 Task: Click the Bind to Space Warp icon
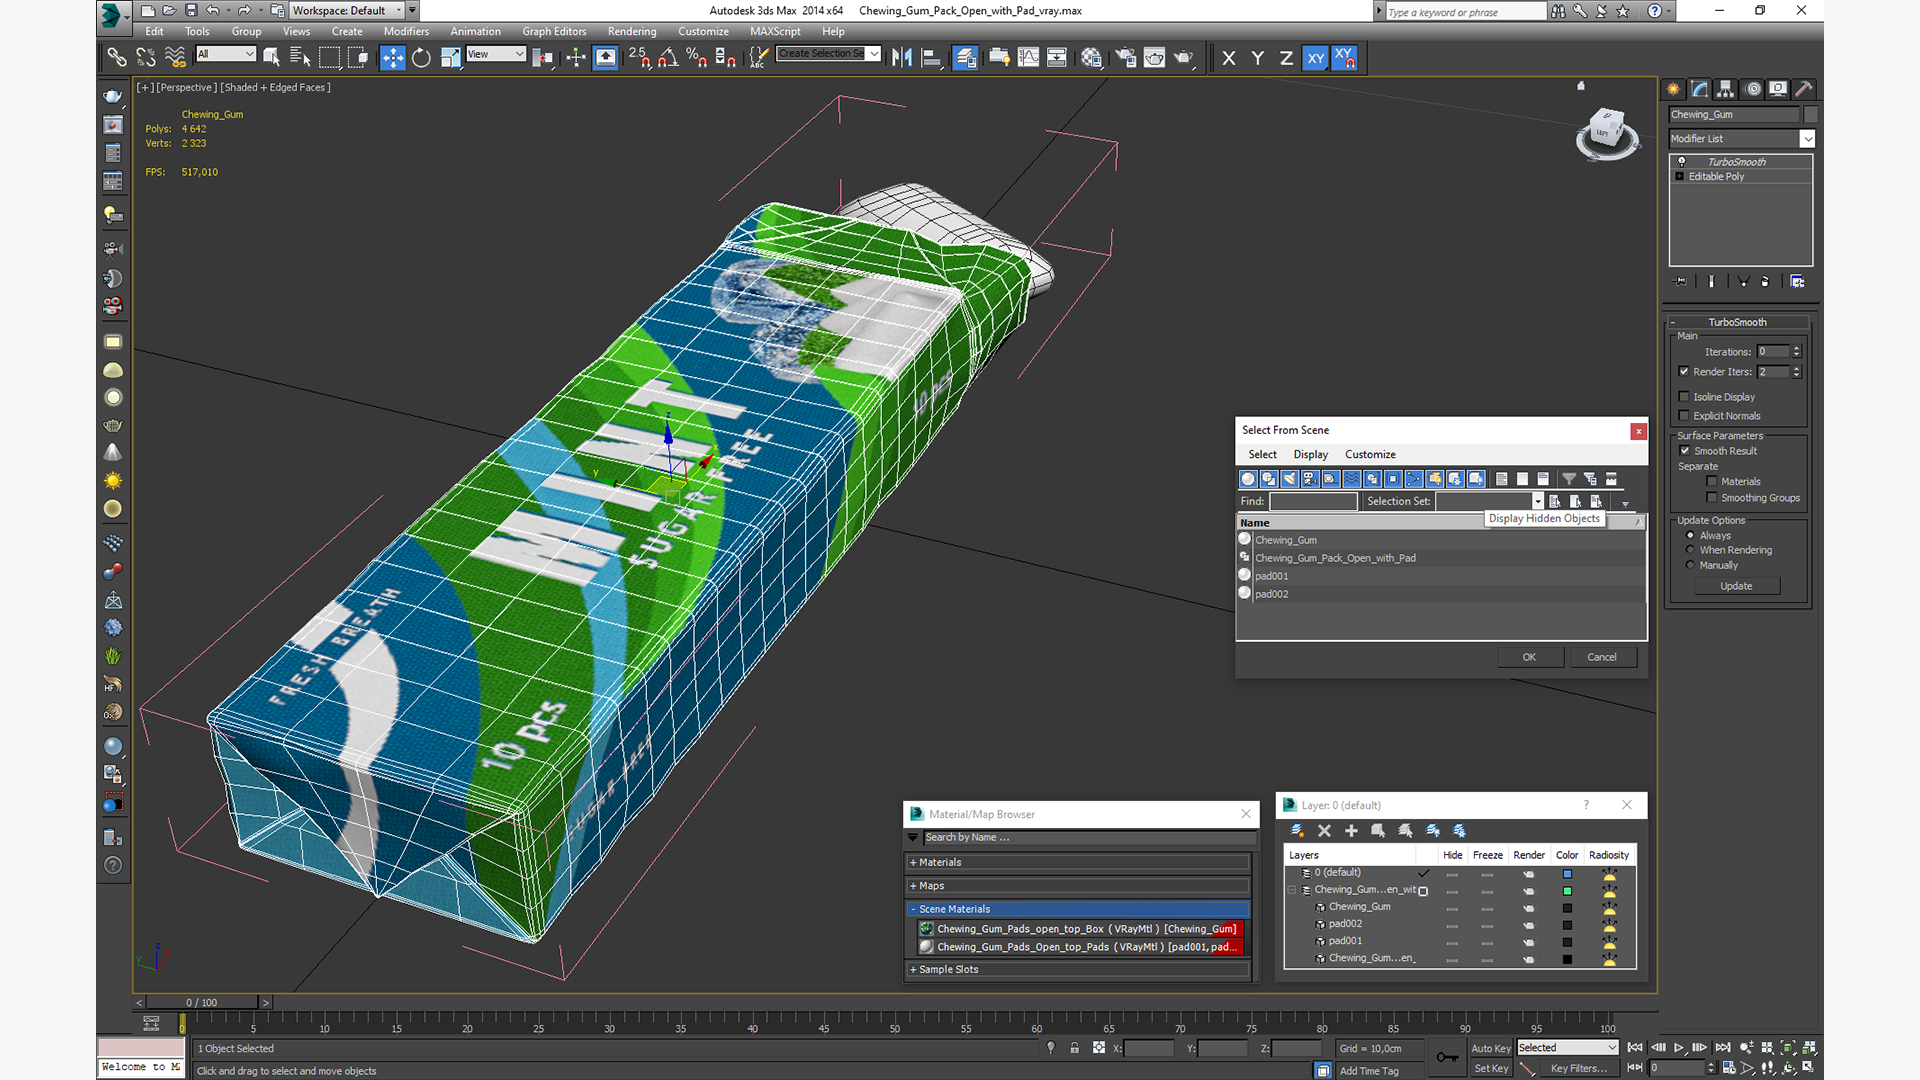click(175, 58)
